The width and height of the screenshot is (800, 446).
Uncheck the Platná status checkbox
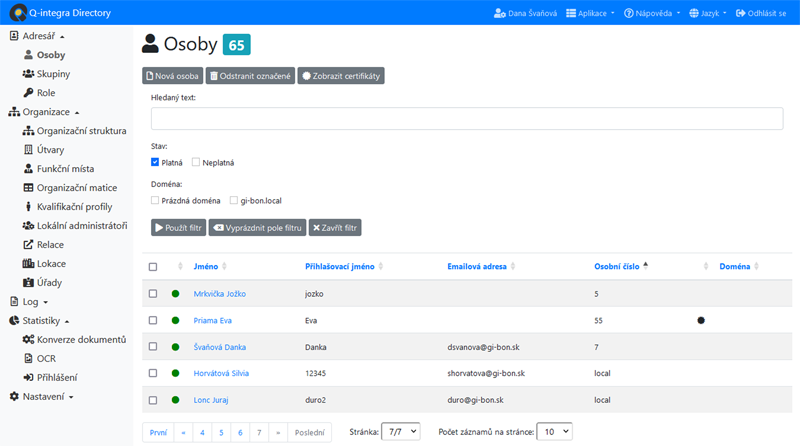155,162
